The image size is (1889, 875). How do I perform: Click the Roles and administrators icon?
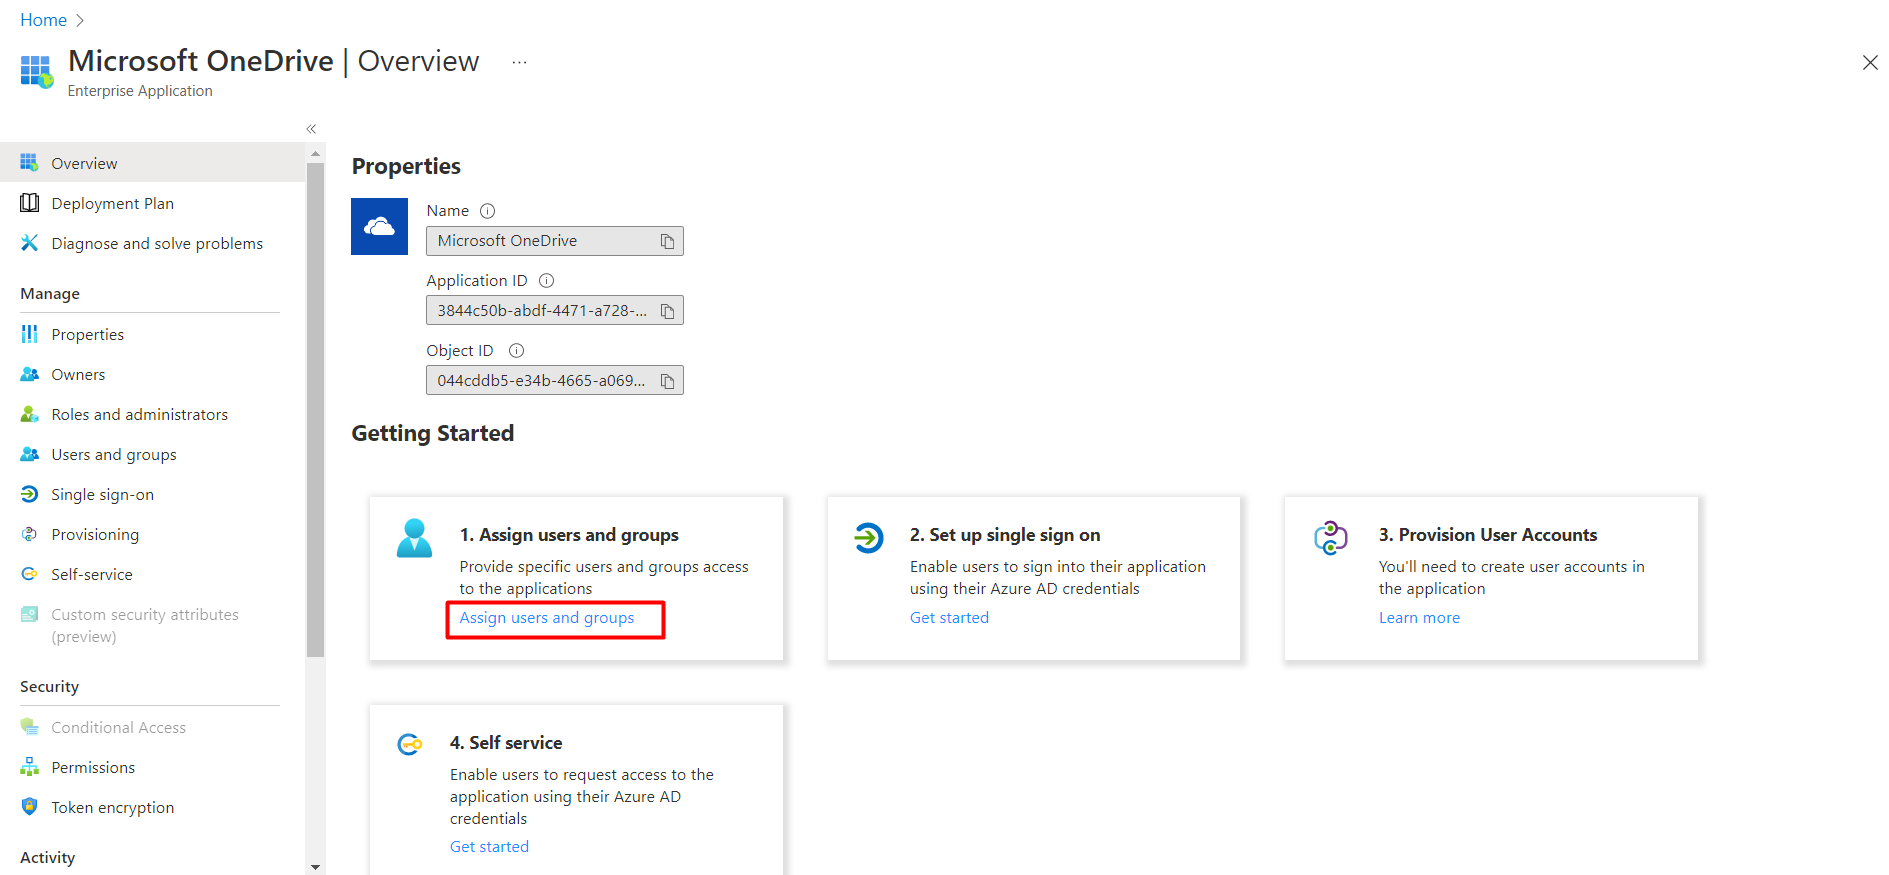pos(29,414)
